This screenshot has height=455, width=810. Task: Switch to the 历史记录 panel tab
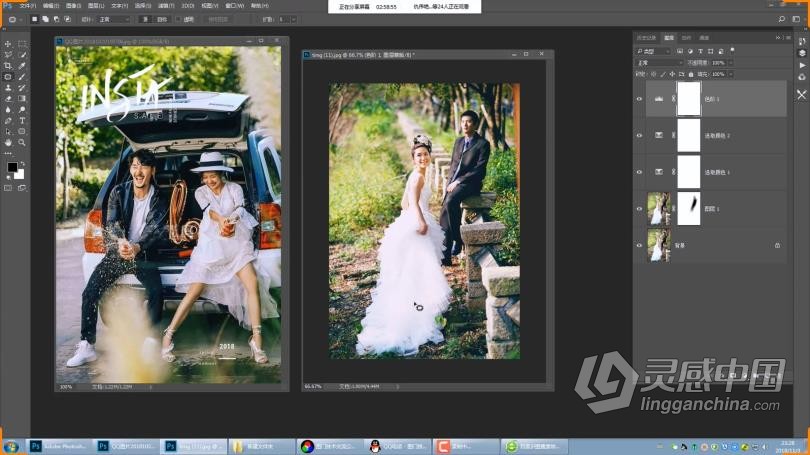646,38
